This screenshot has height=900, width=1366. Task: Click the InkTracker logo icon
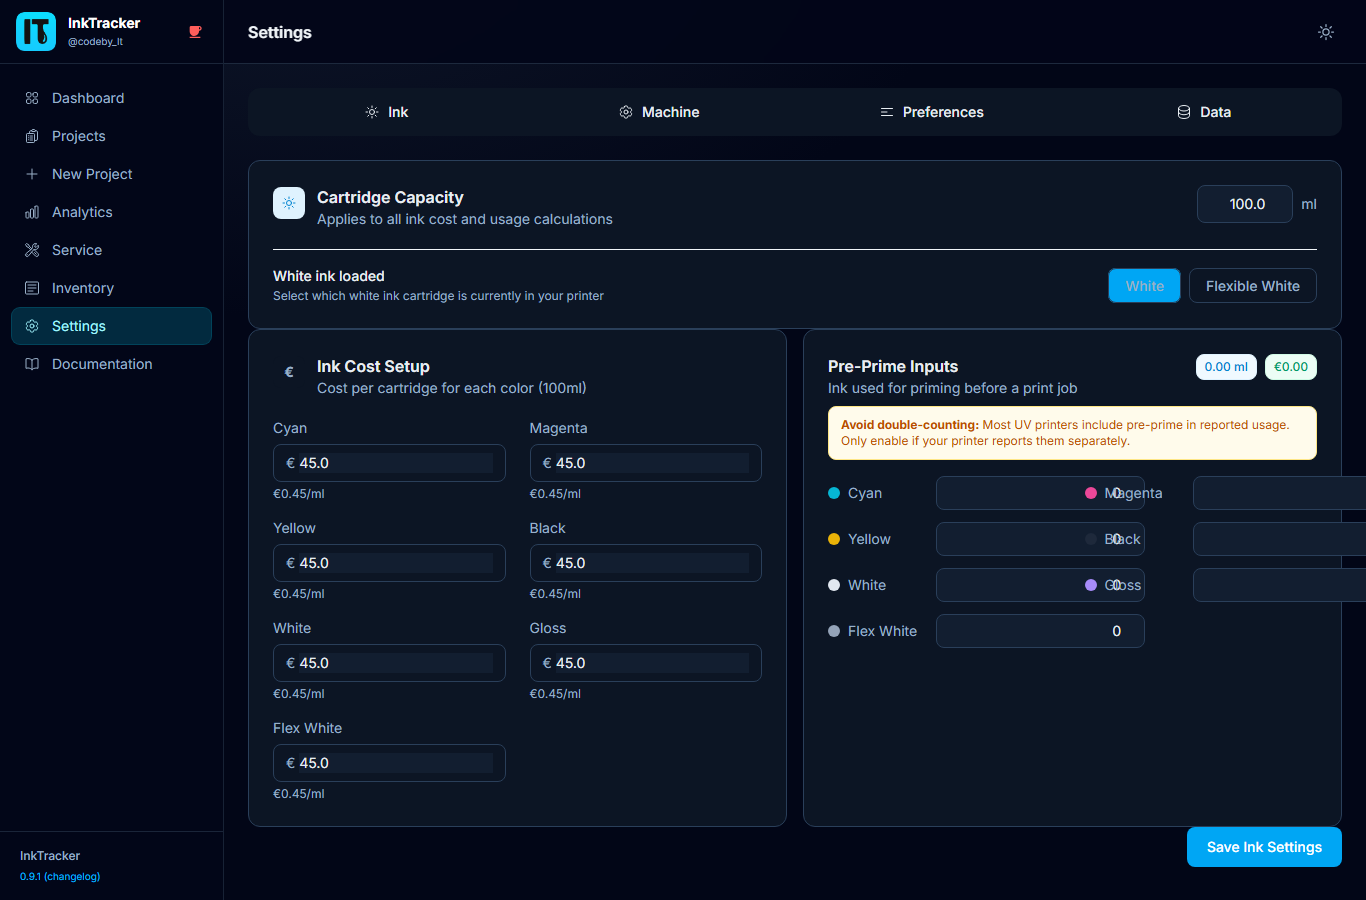[x=36, y=32]
